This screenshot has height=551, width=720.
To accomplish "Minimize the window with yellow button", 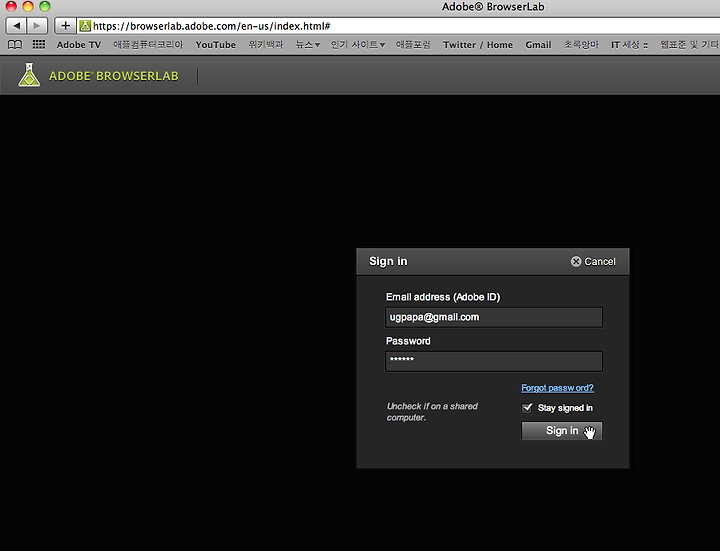I will tap(28, 6).
